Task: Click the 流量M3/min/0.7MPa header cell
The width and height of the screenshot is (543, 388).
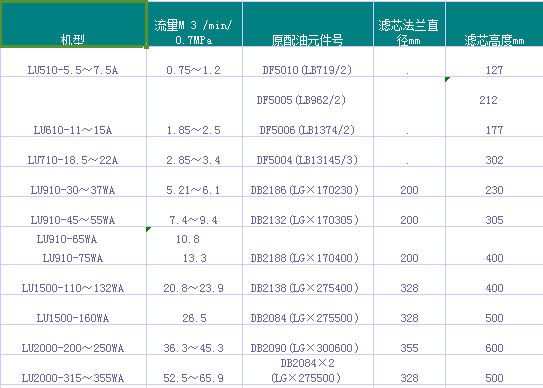Action: (195, 24)
